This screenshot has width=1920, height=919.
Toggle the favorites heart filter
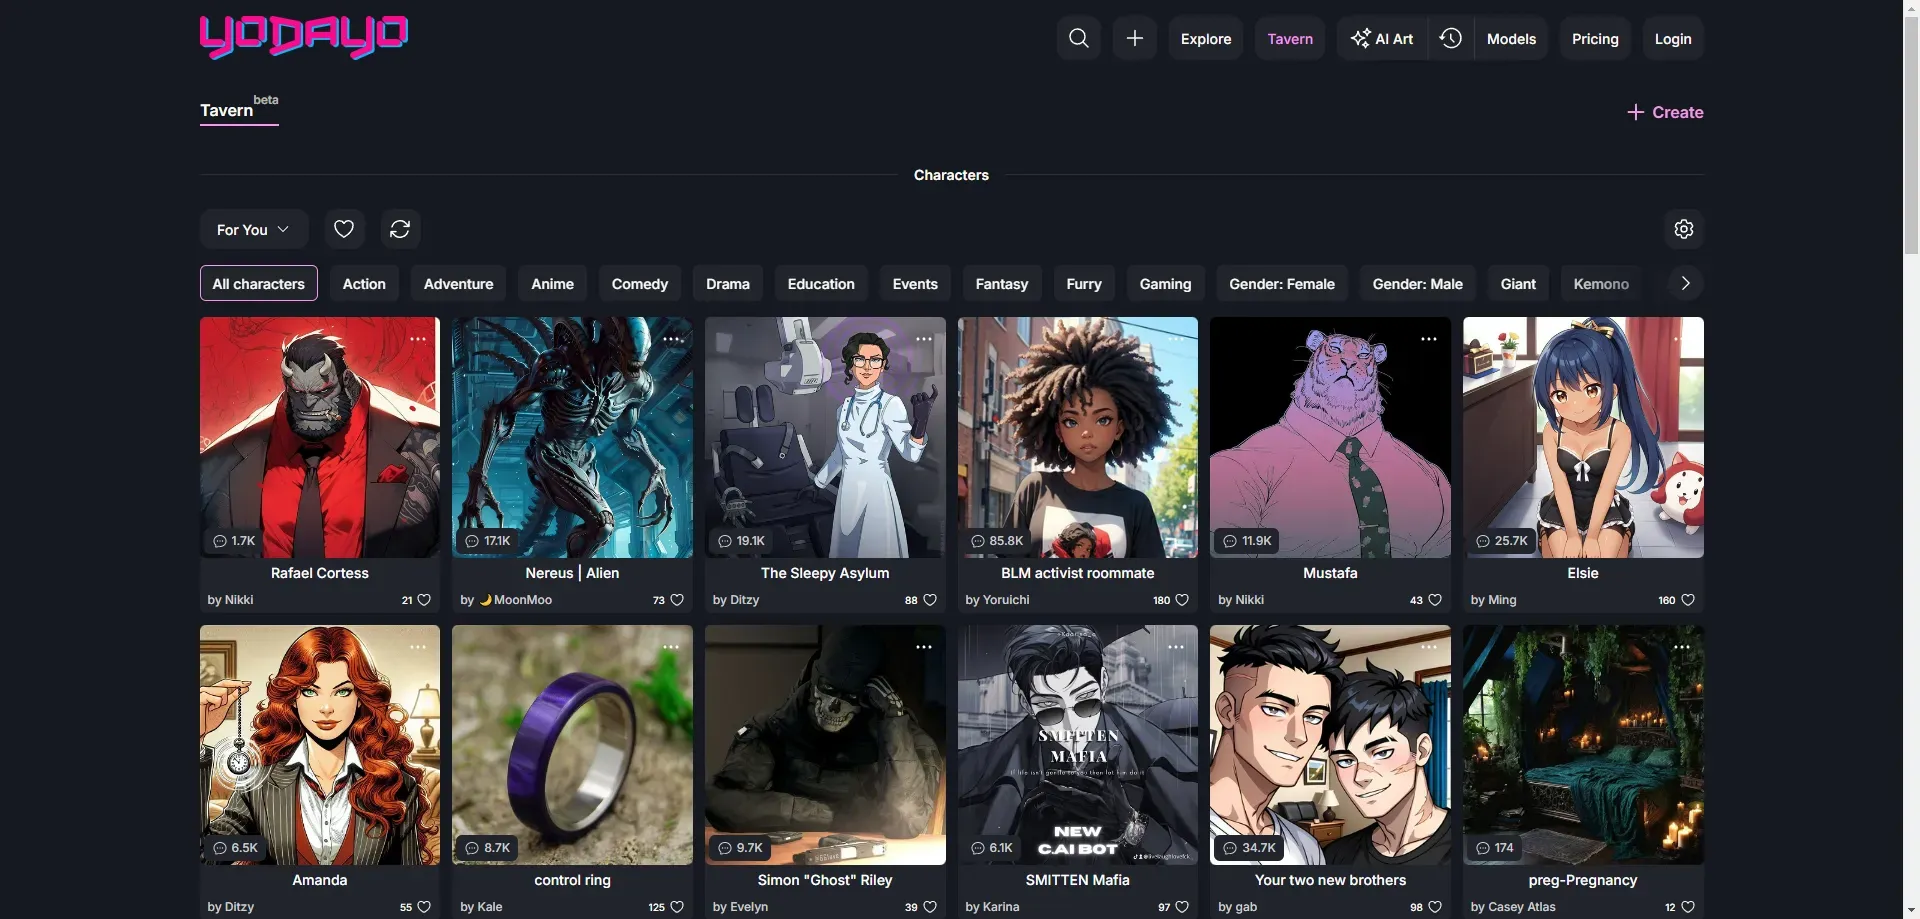344,230
